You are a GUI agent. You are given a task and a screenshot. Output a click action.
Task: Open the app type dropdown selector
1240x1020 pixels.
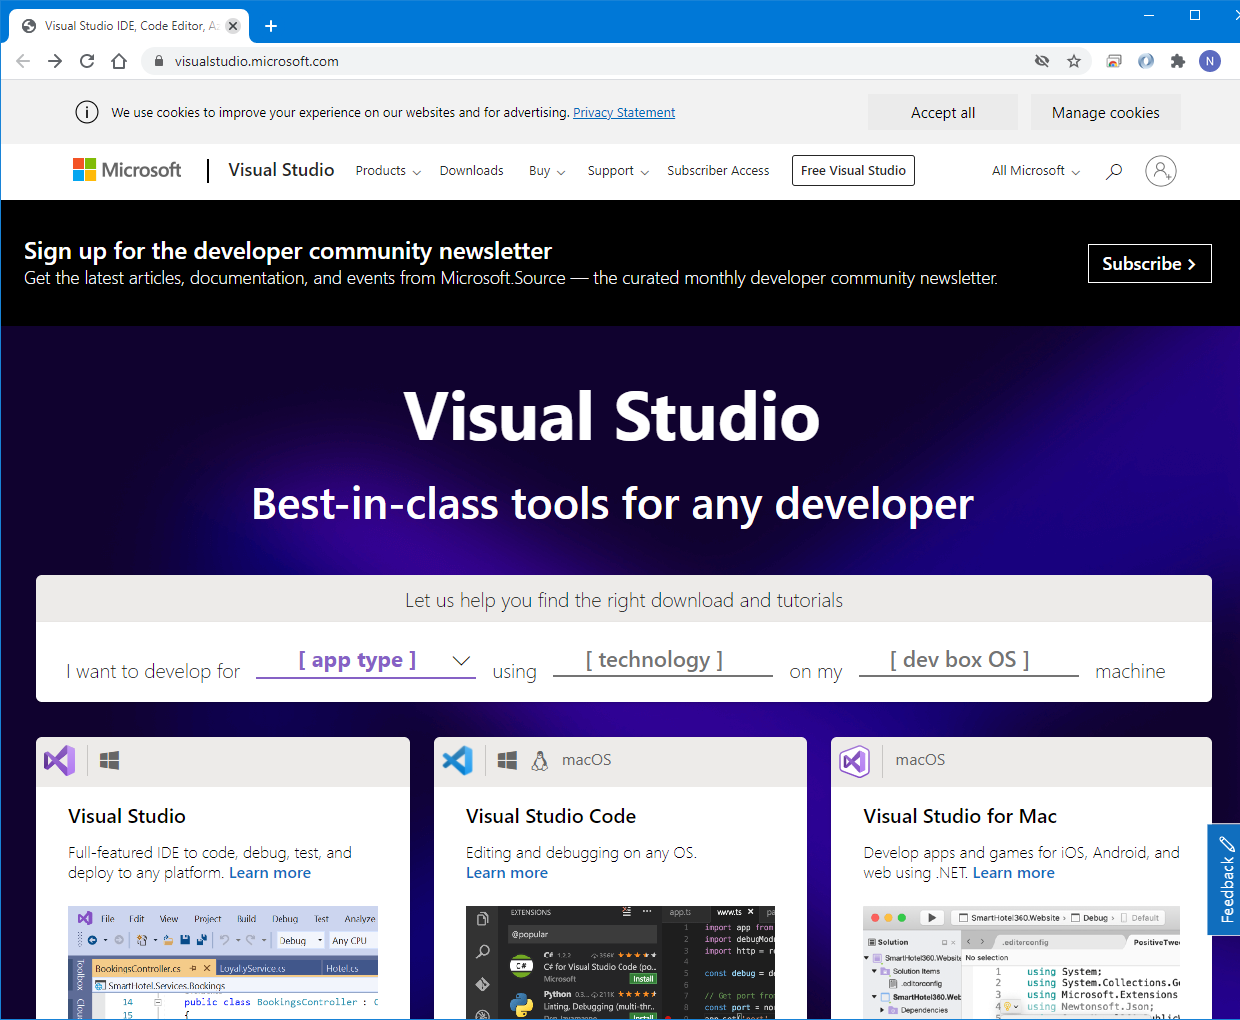(366, 661)
